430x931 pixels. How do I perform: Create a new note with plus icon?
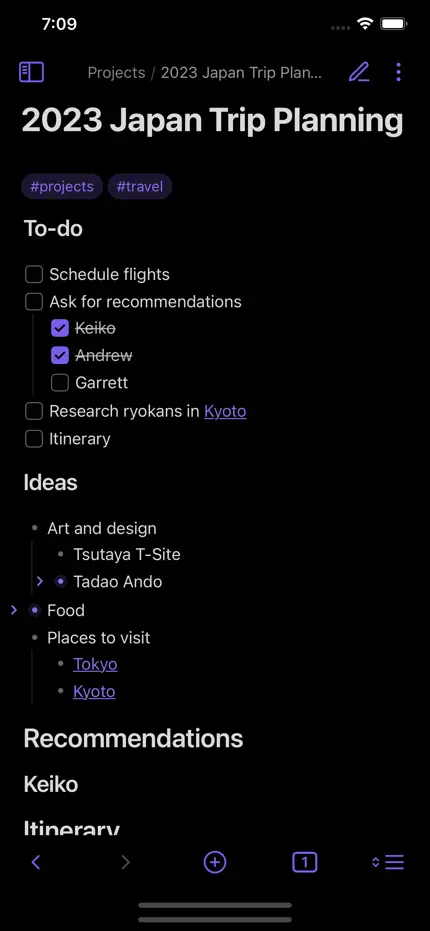coord(215,862)
